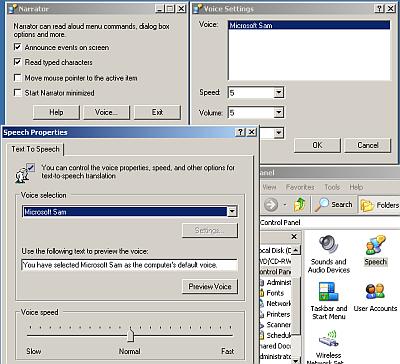The width and height of the screenshot is (400, 364).
Task: Open the Speech control panel icon
Action: [x=375, y=250]
